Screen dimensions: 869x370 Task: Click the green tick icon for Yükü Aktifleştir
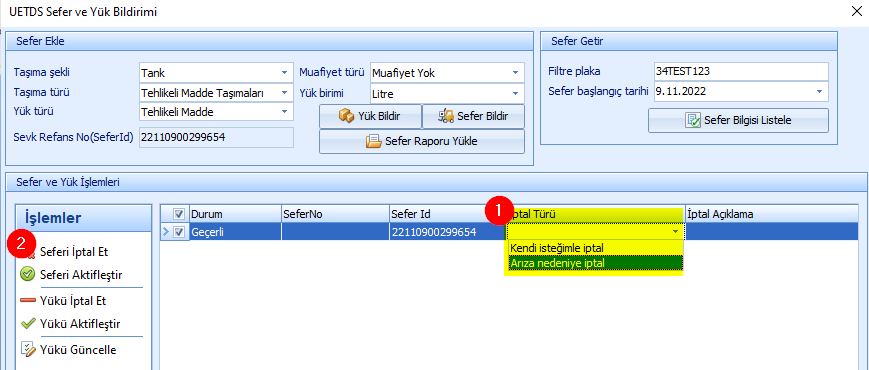coord(27,323)
